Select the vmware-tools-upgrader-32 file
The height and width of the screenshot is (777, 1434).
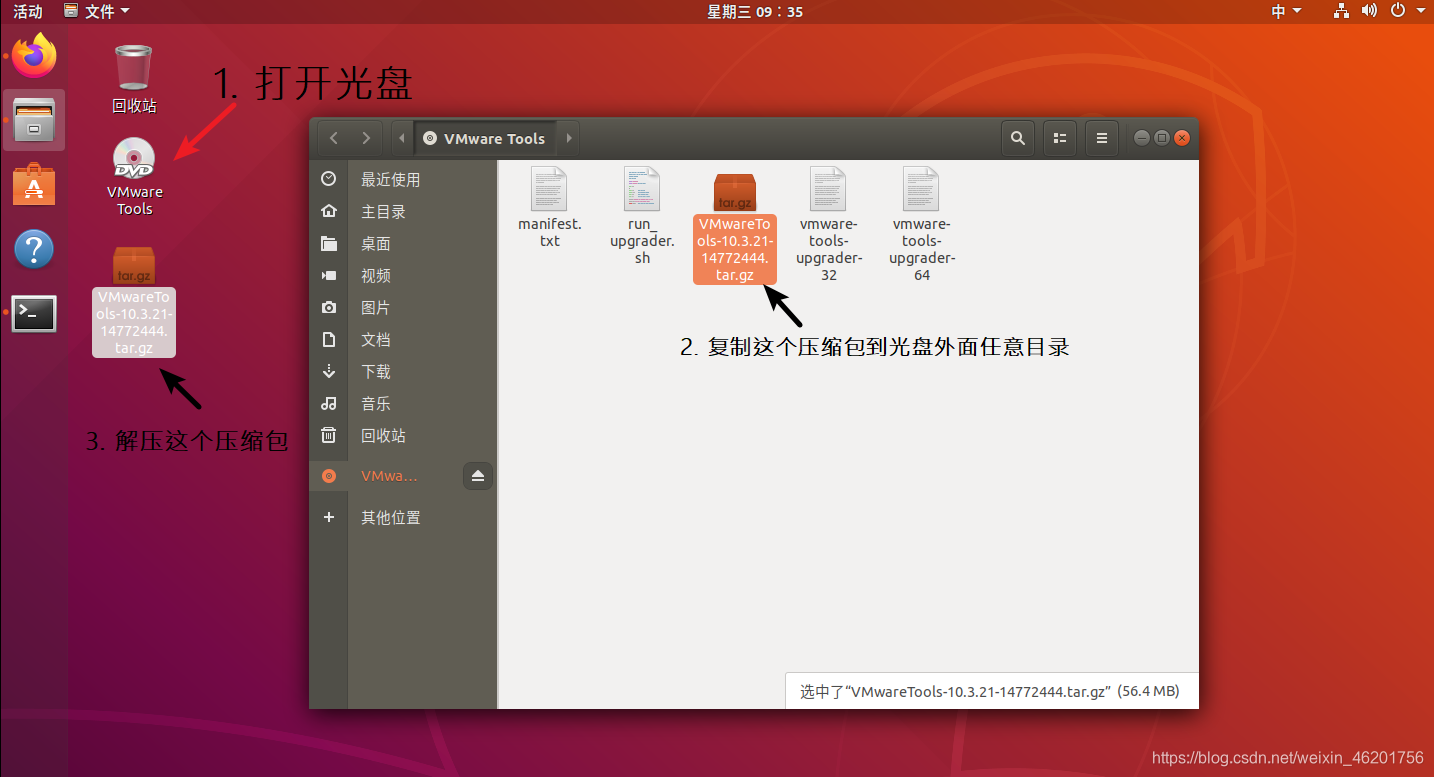click(x=829, y=224)
